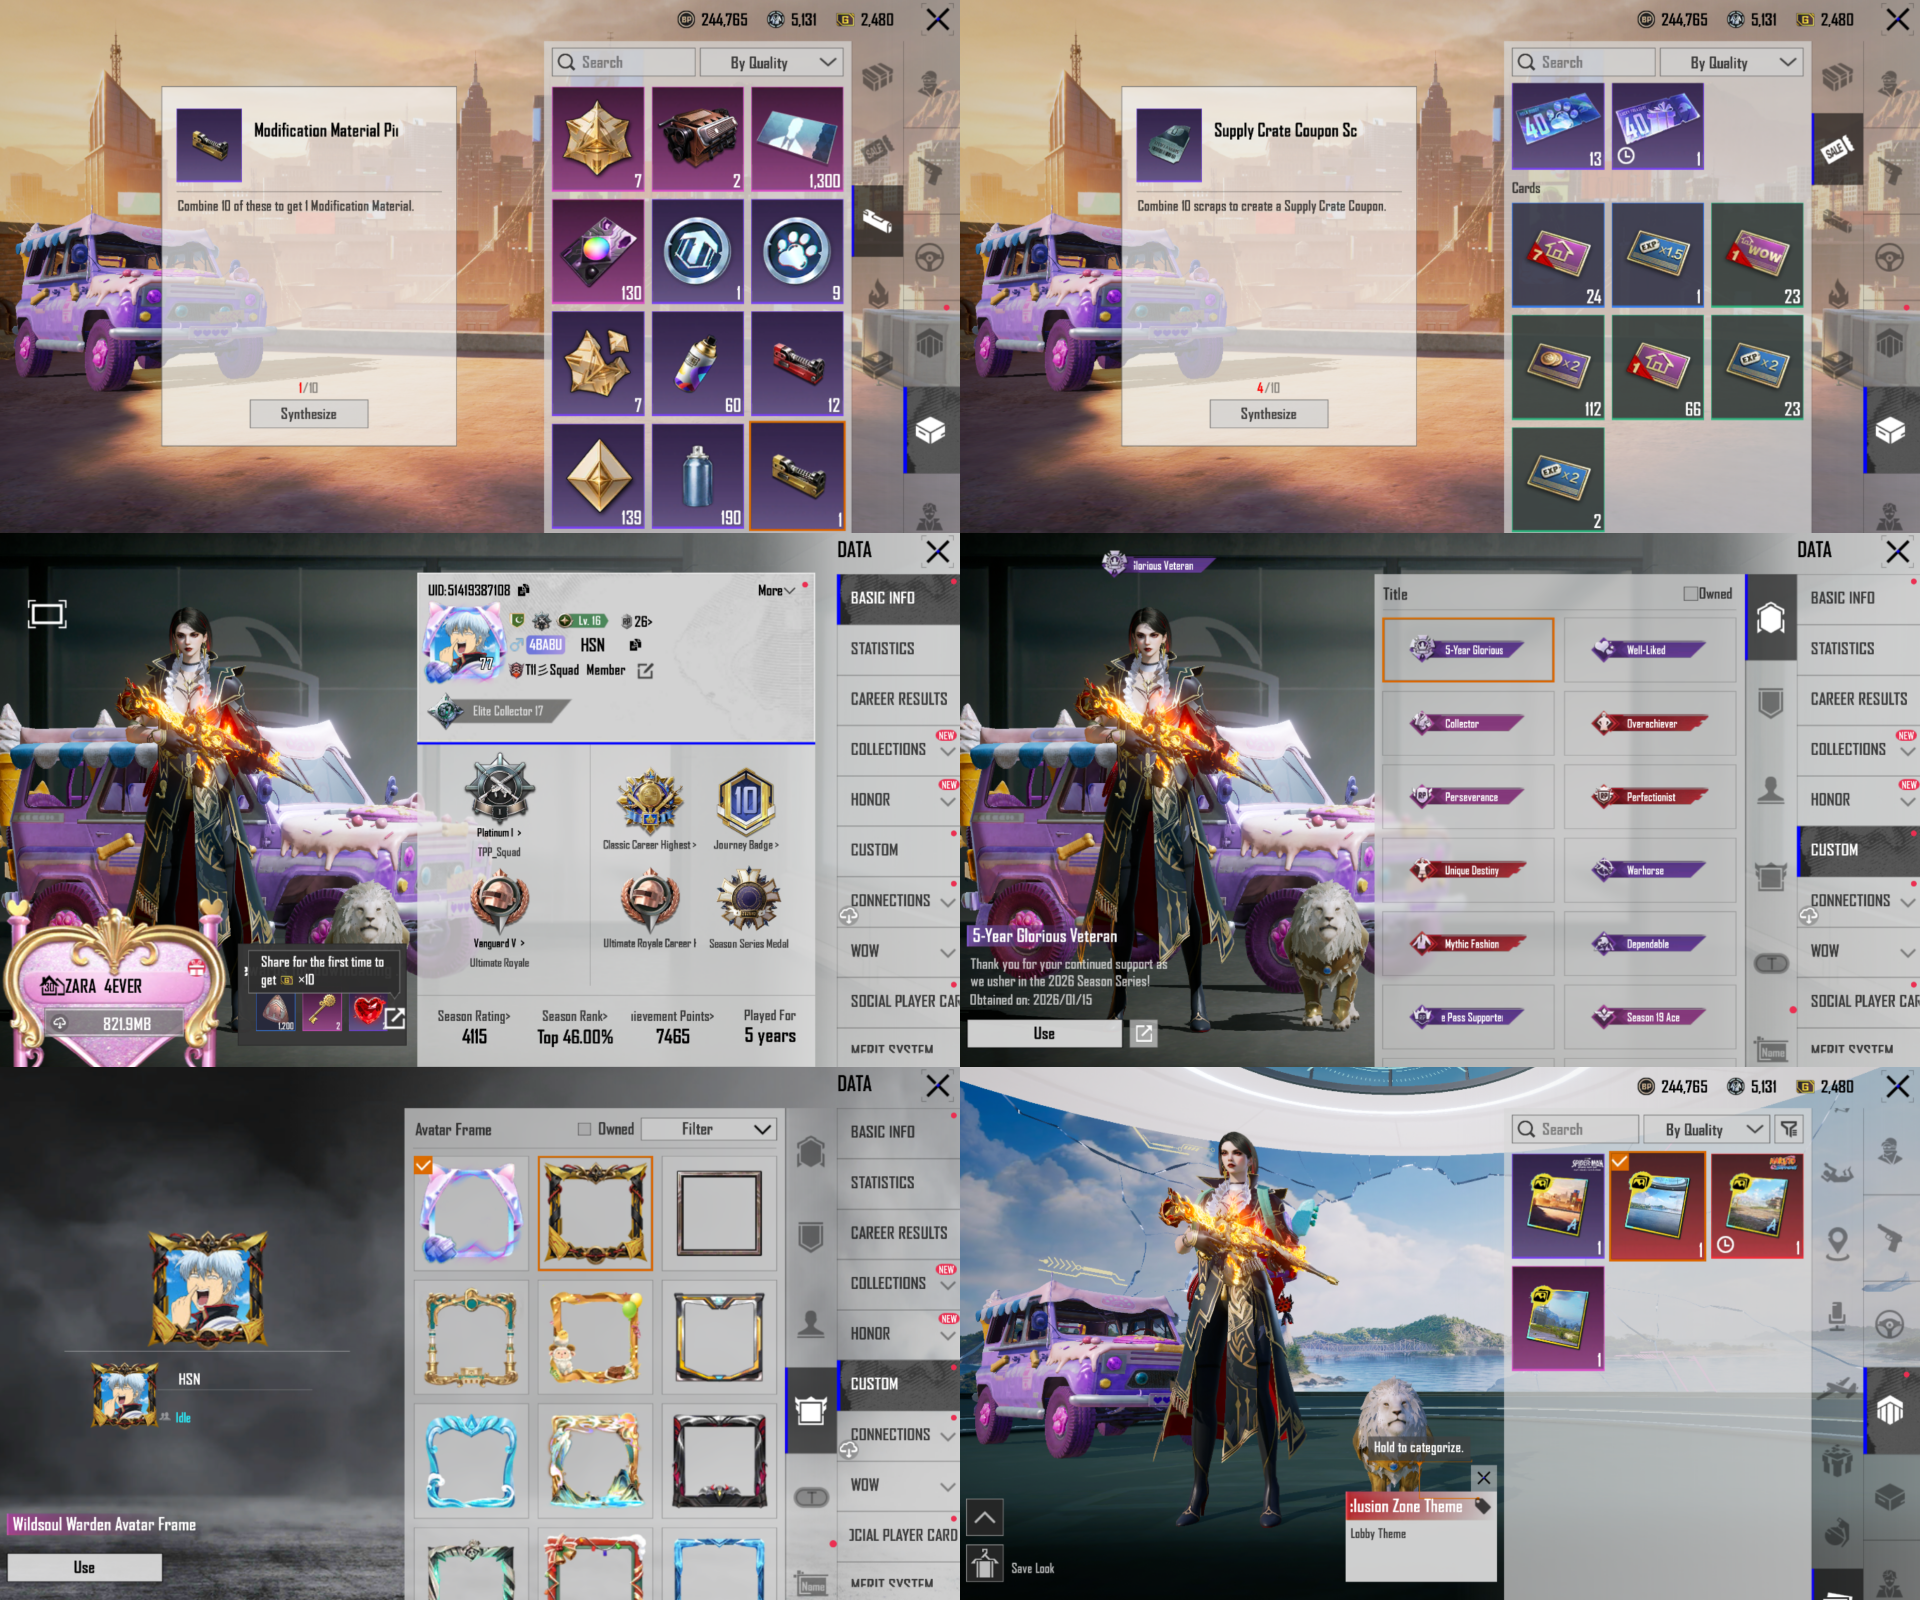
Task: Select the silver card item with quantity 1,300
Action: click(797, 138)
